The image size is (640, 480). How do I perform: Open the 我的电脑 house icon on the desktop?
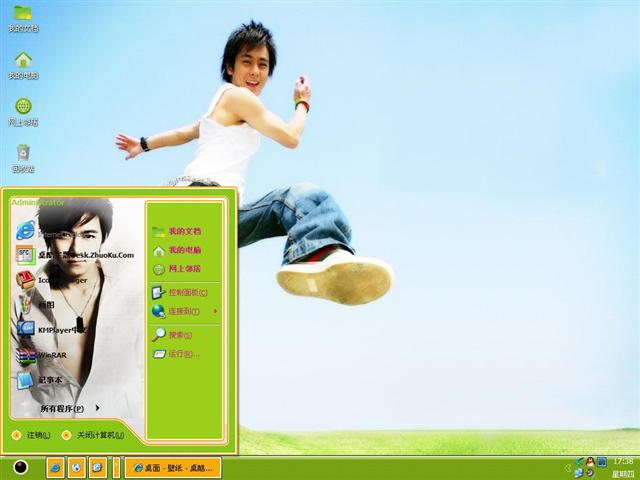click(23, 65)
